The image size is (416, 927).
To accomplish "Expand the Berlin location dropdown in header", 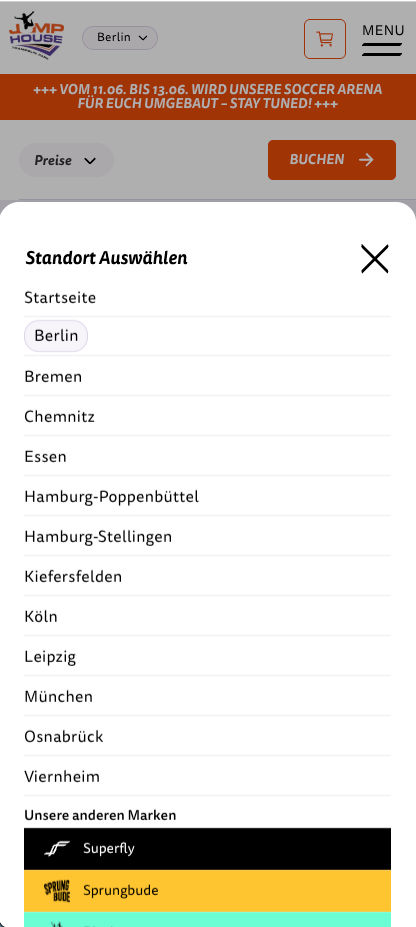I will [120, 38].
